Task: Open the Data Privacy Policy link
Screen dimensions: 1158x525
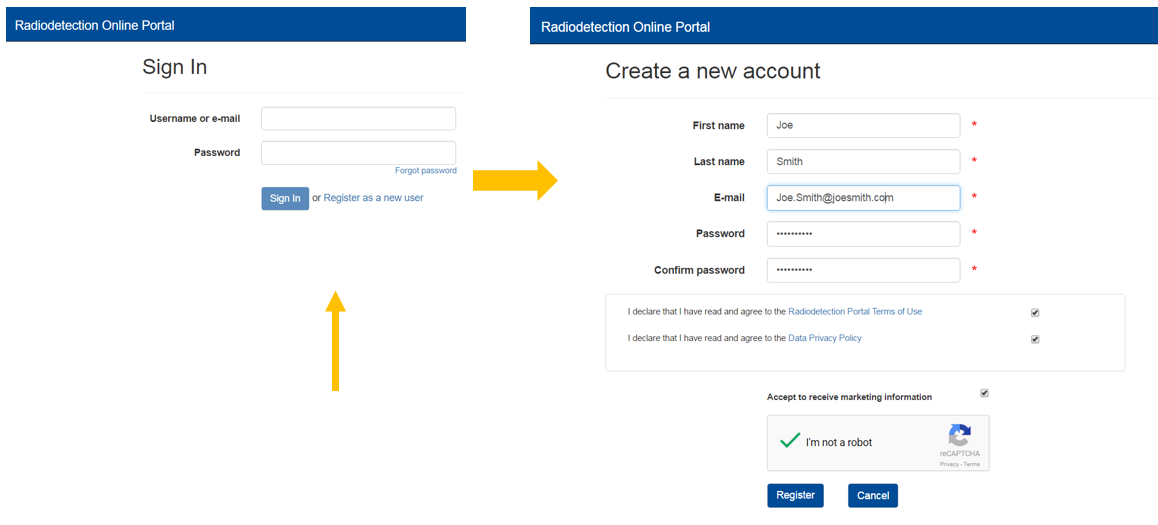Action: coord(825,338)
